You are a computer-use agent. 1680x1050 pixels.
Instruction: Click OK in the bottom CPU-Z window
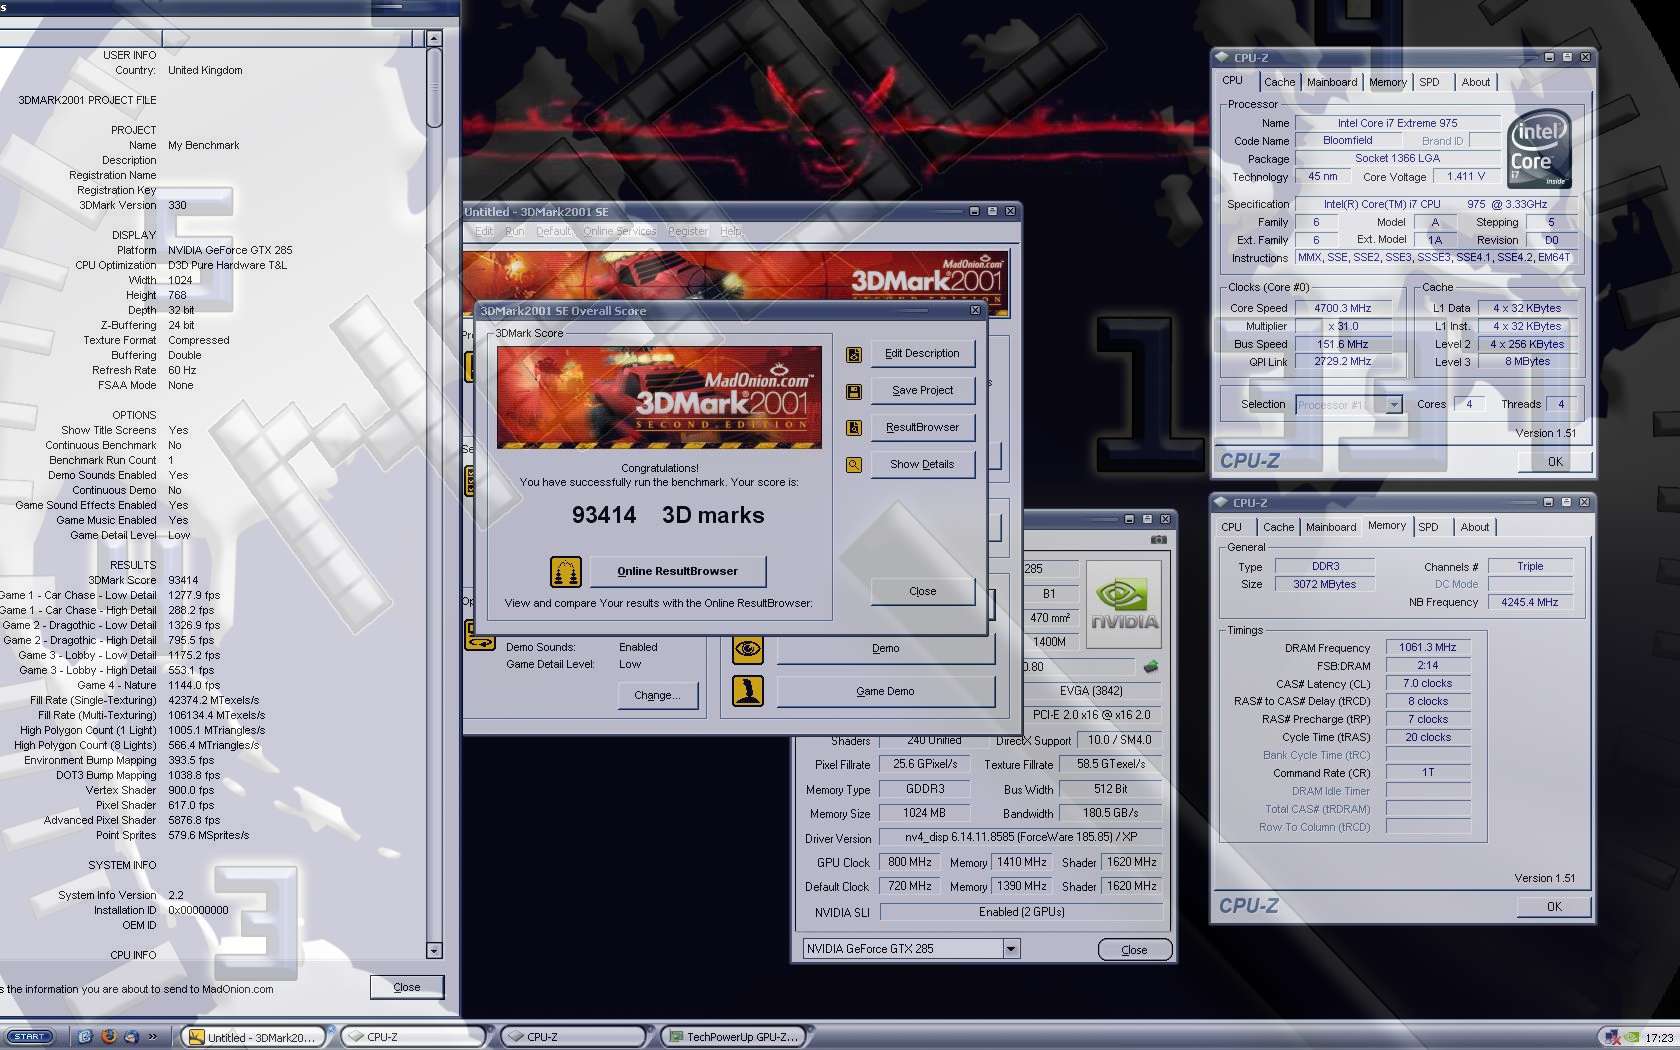(1554, 907)
